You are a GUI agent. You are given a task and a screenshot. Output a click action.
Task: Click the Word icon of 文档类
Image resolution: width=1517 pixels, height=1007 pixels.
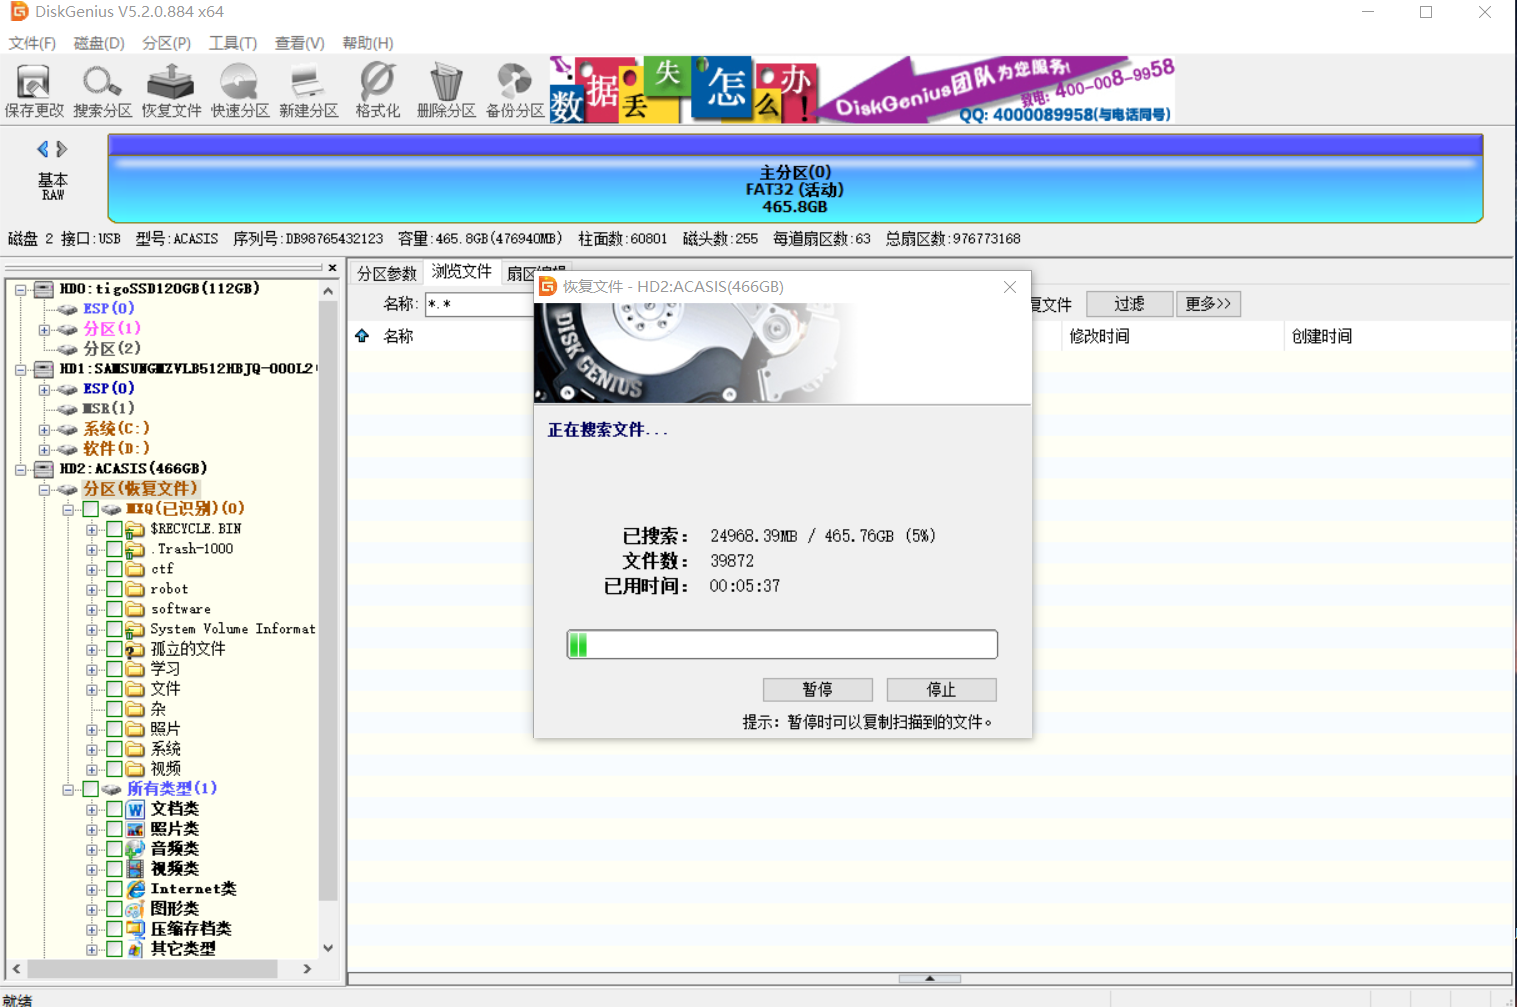point(135,809)
